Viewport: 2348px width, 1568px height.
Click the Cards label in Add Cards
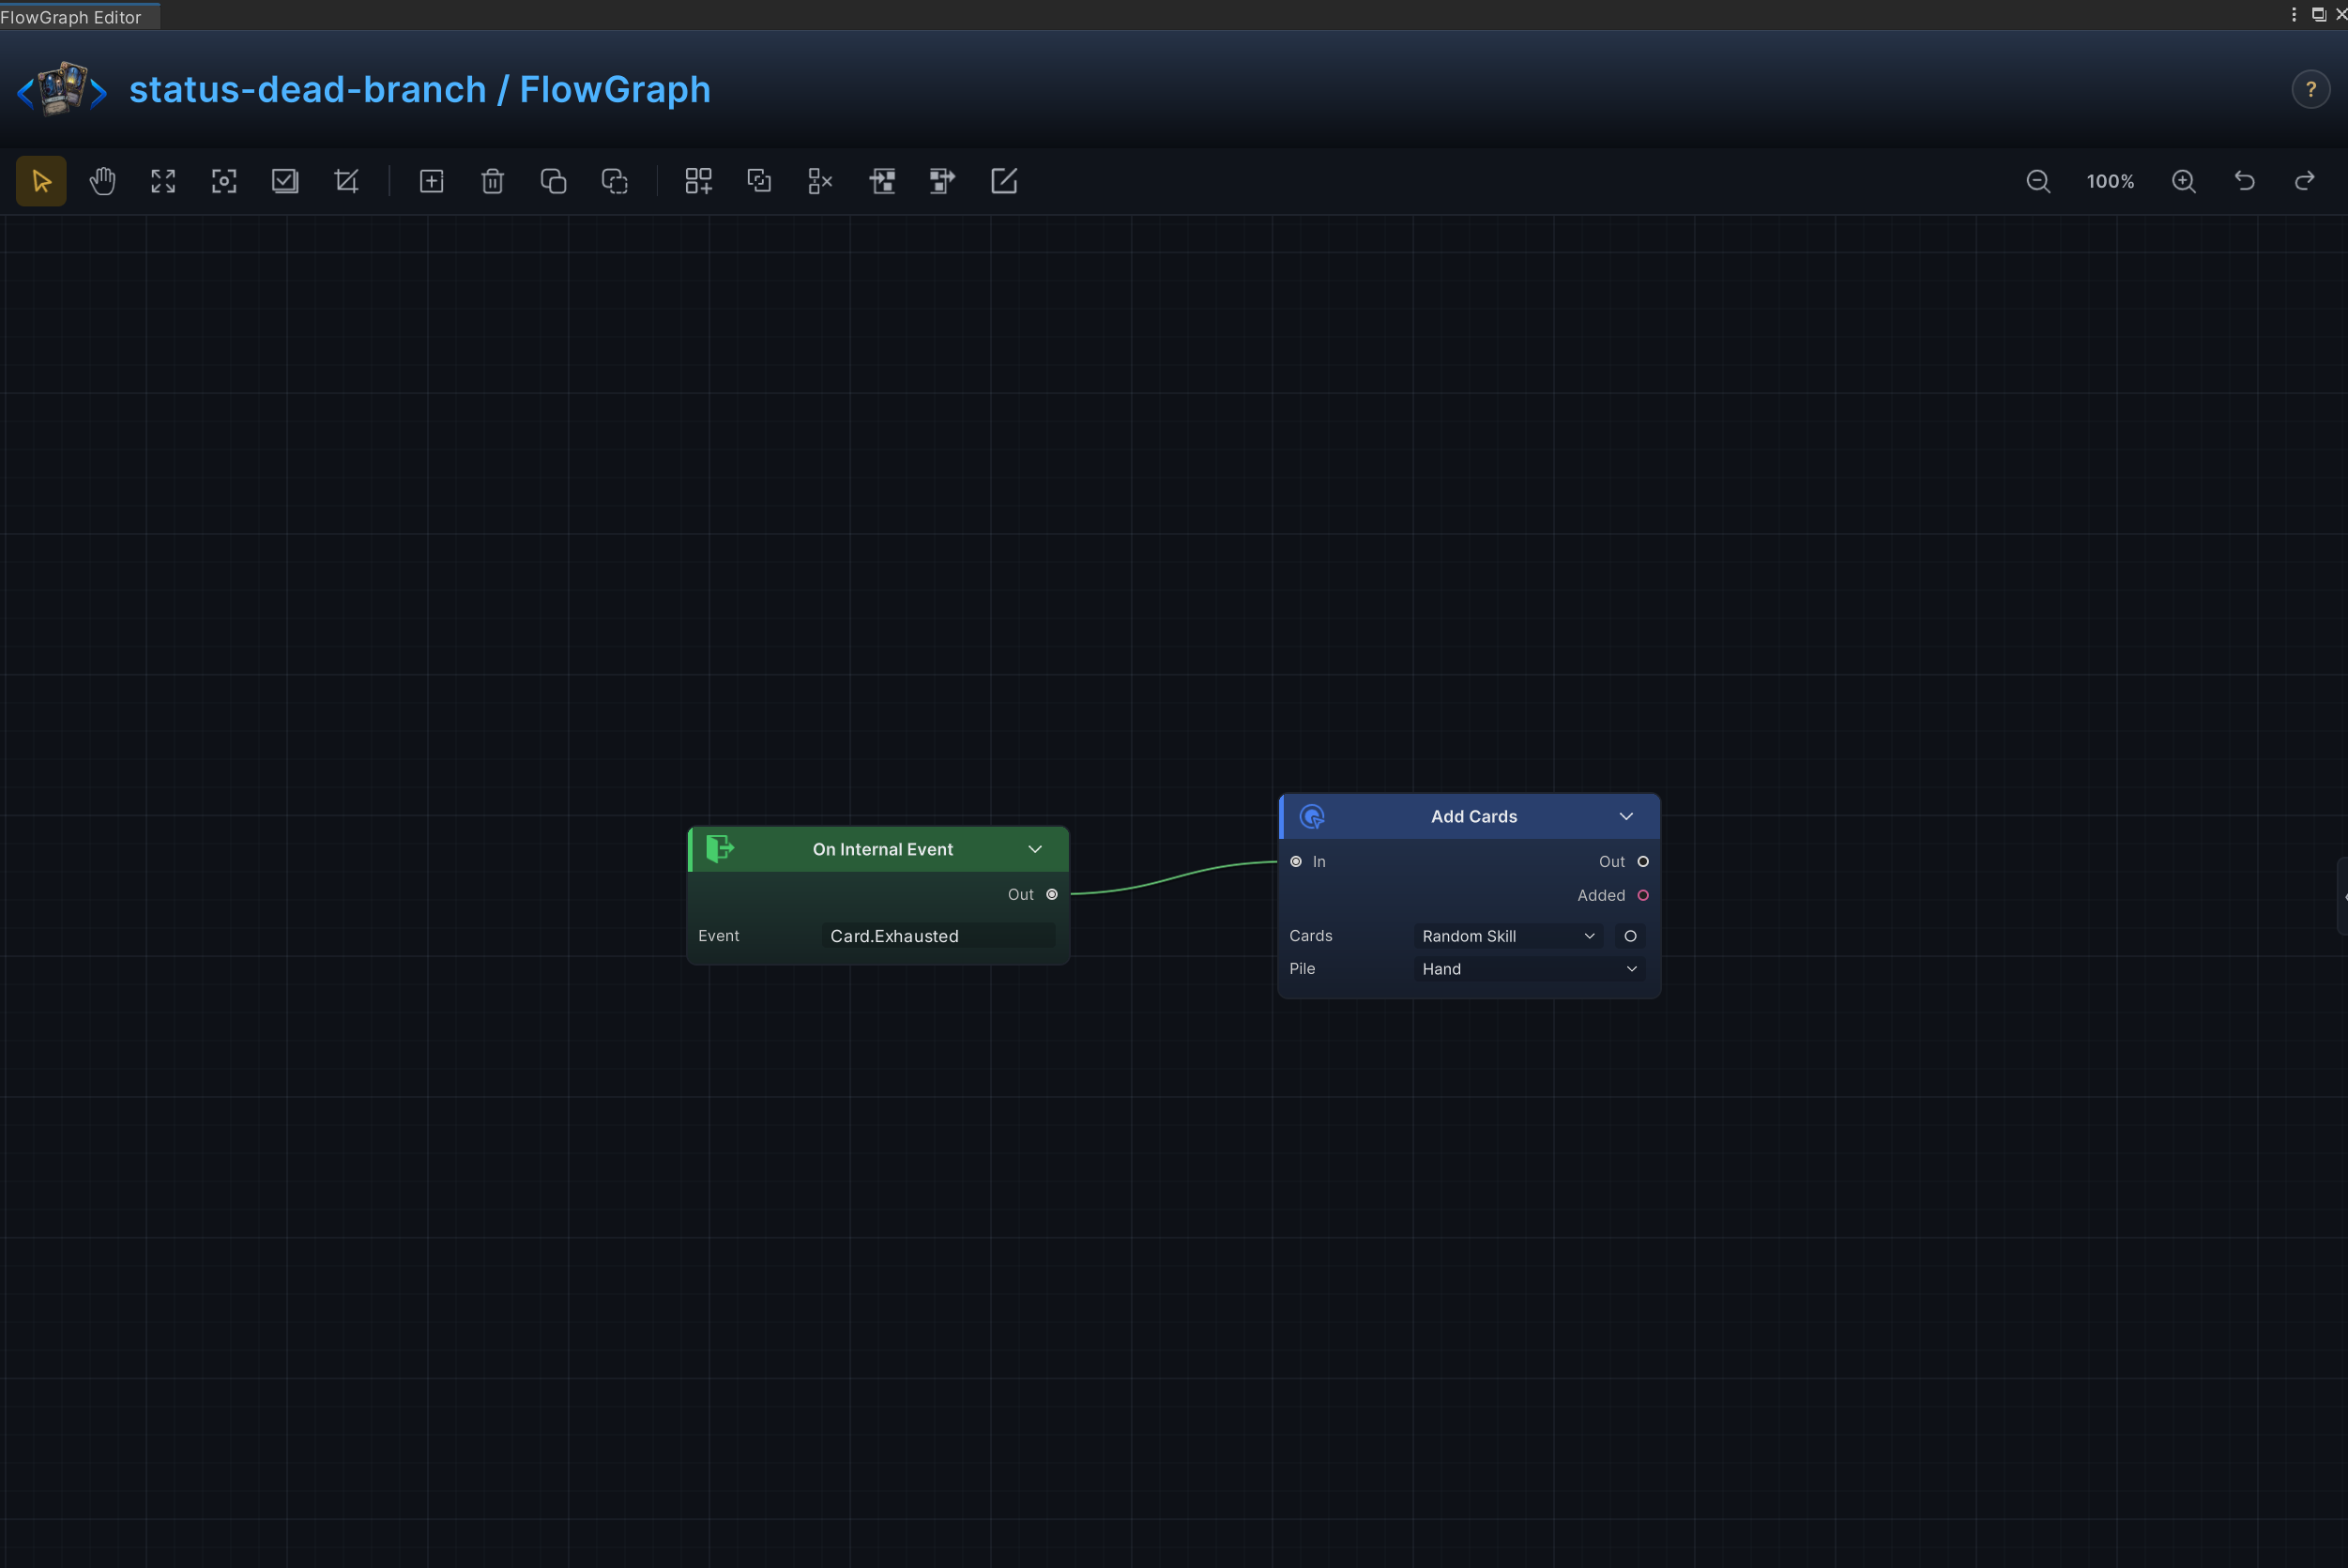(1311, 936)
